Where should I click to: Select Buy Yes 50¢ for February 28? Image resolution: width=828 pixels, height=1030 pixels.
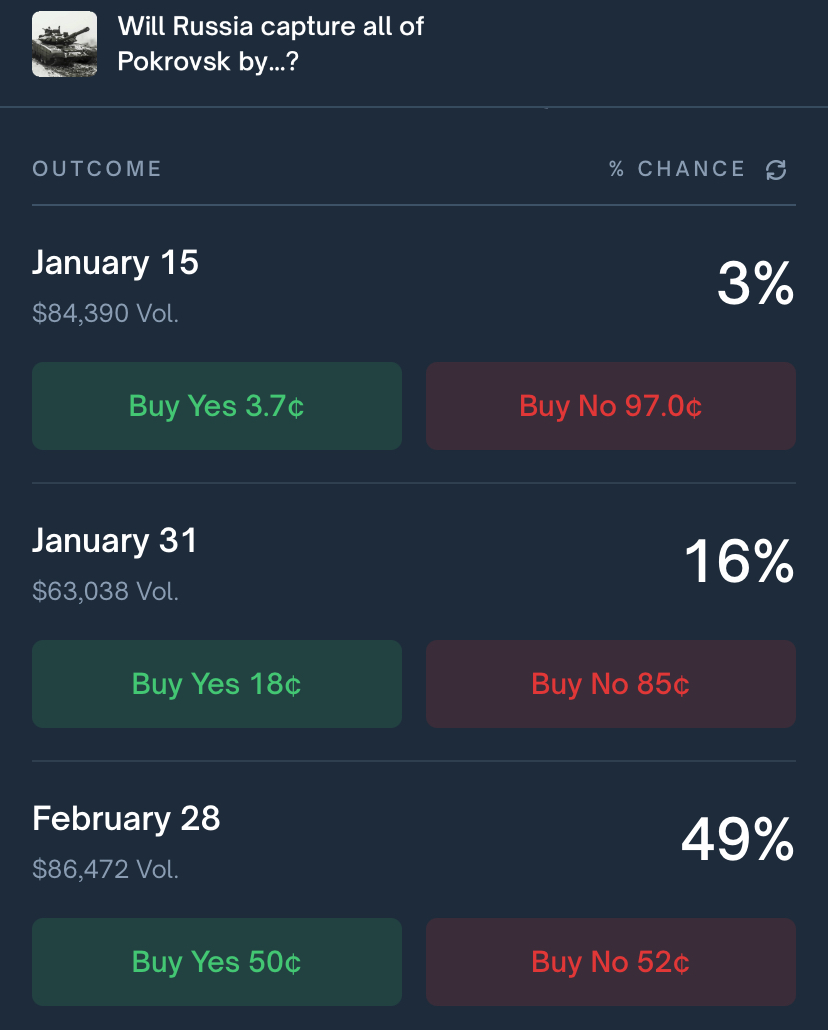tap(217, 962)
